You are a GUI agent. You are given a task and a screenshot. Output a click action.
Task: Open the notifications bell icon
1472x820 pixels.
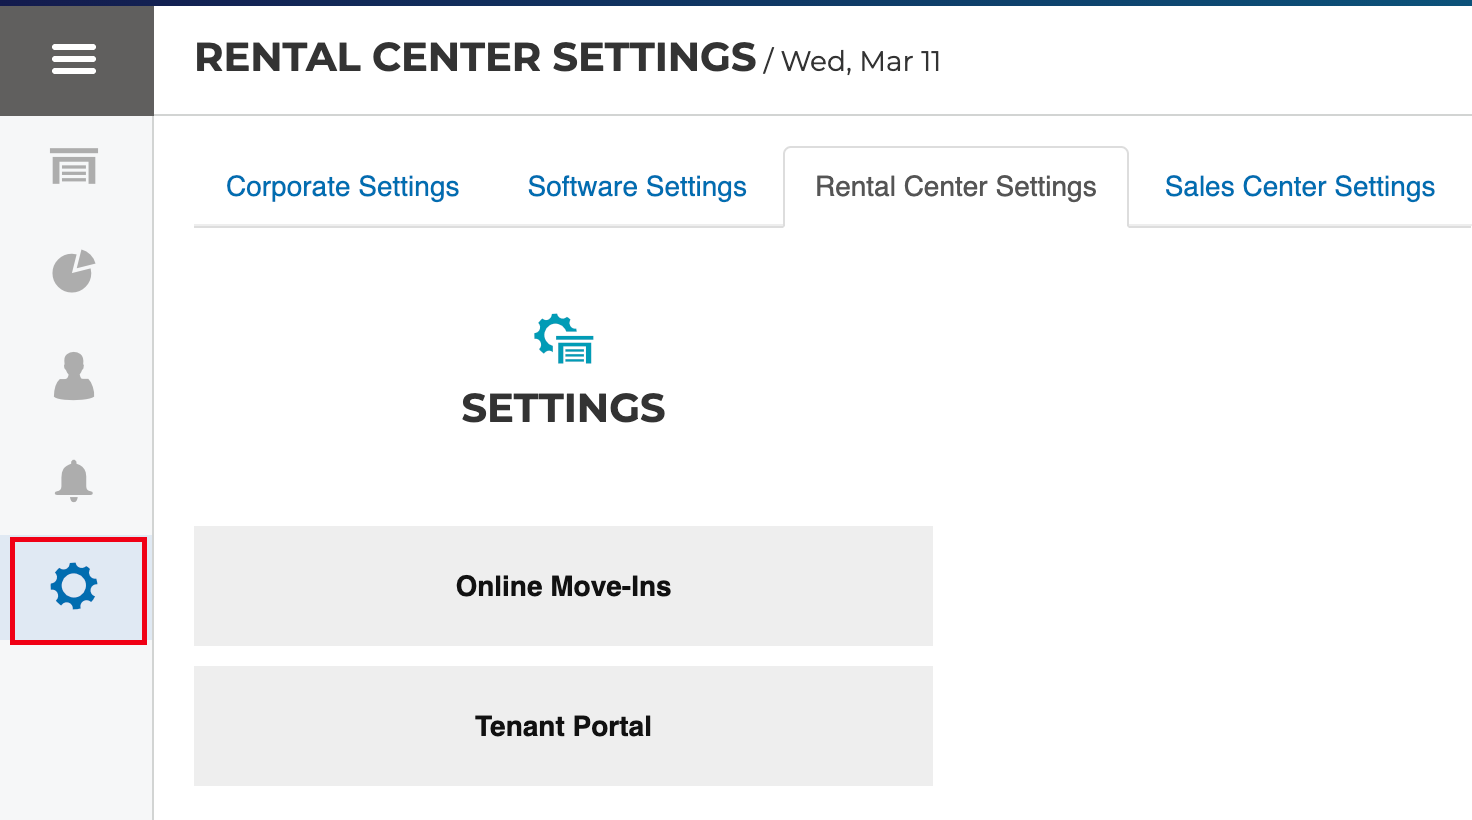(74, 481)
